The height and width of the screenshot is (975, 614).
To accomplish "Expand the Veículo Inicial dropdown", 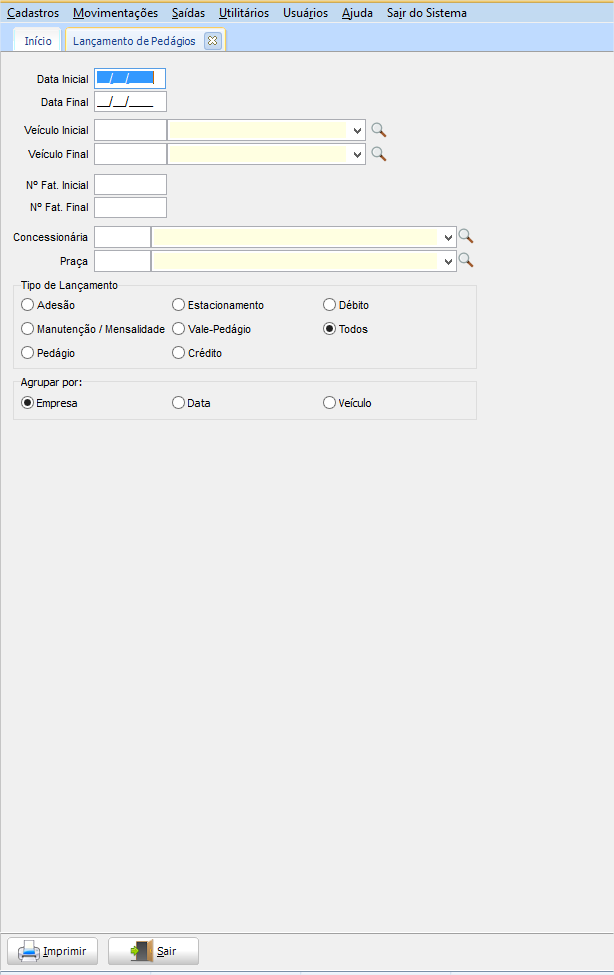I will point(357,130).
